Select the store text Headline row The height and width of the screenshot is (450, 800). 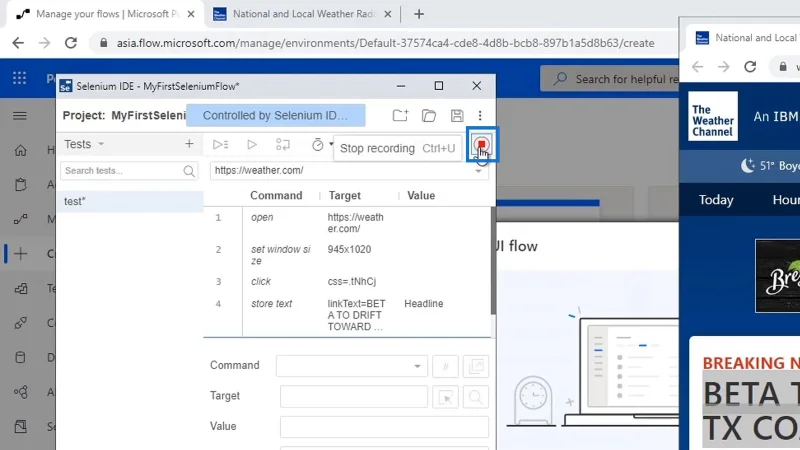click(x=348, y=315)
